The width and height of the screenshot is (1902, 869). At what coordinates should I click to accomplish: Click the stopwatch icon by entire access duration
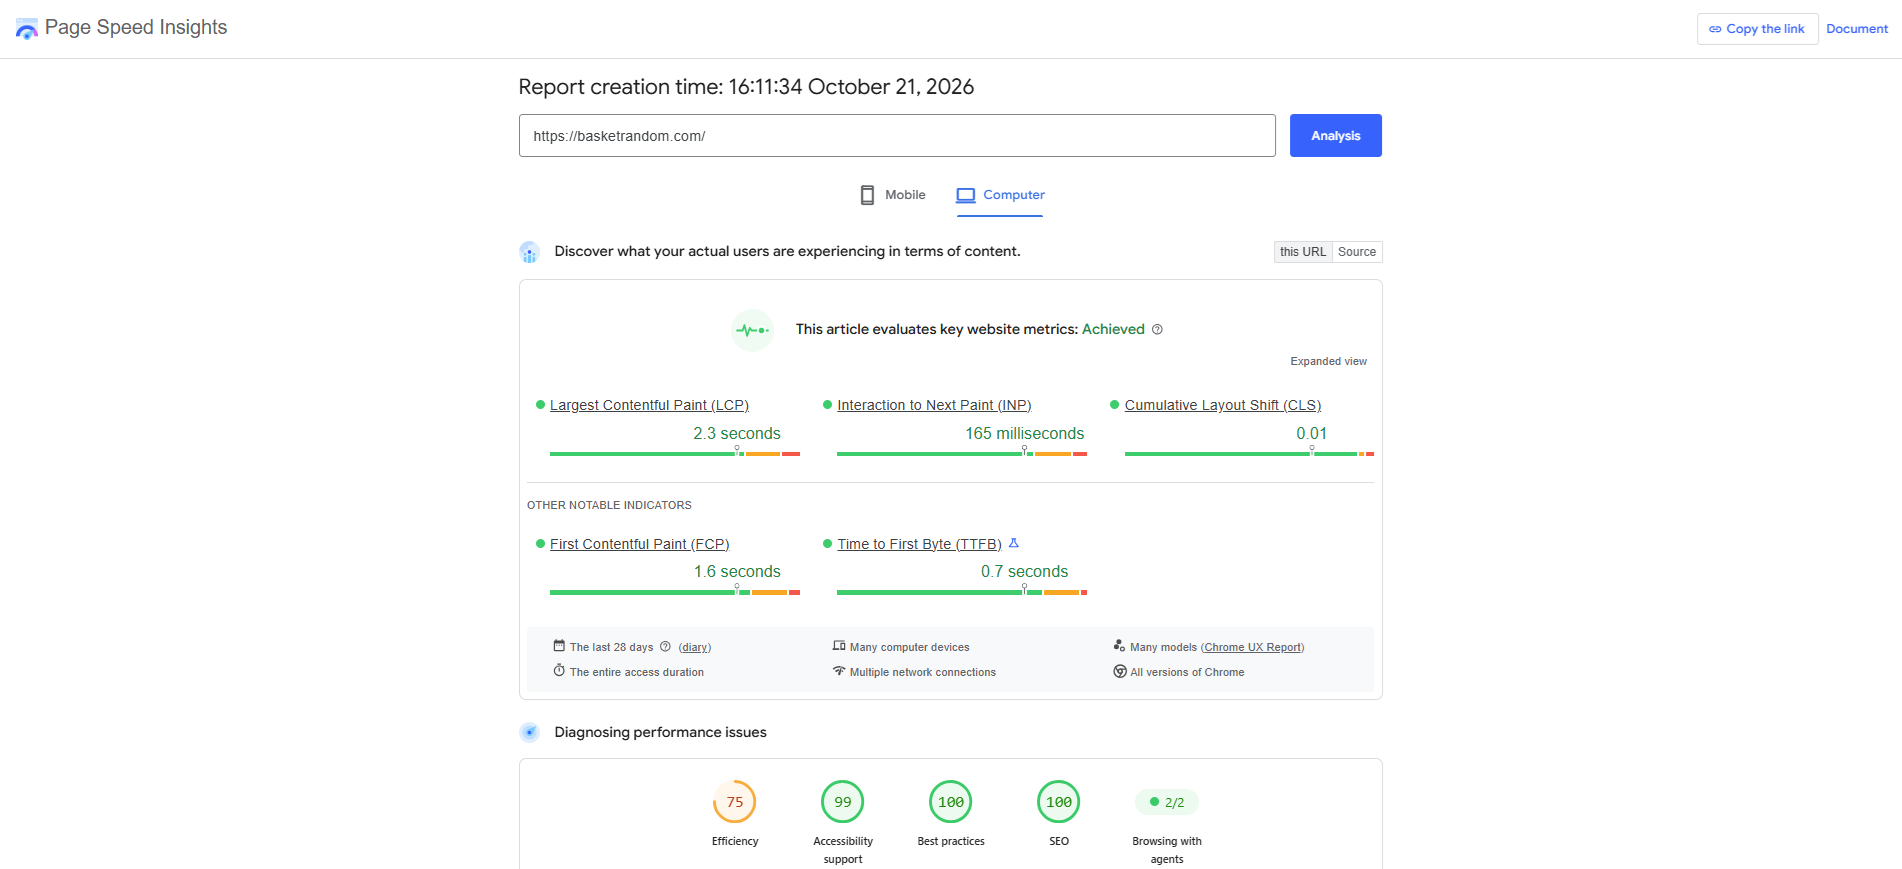pyautogui.click(x=559, y=671)
